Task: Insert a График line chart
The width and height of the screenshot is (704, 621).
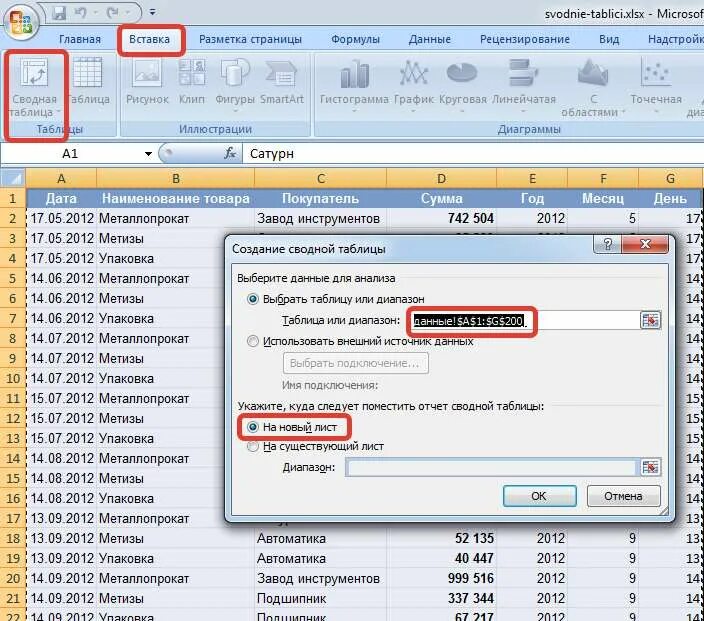Action: pos(414,85)
